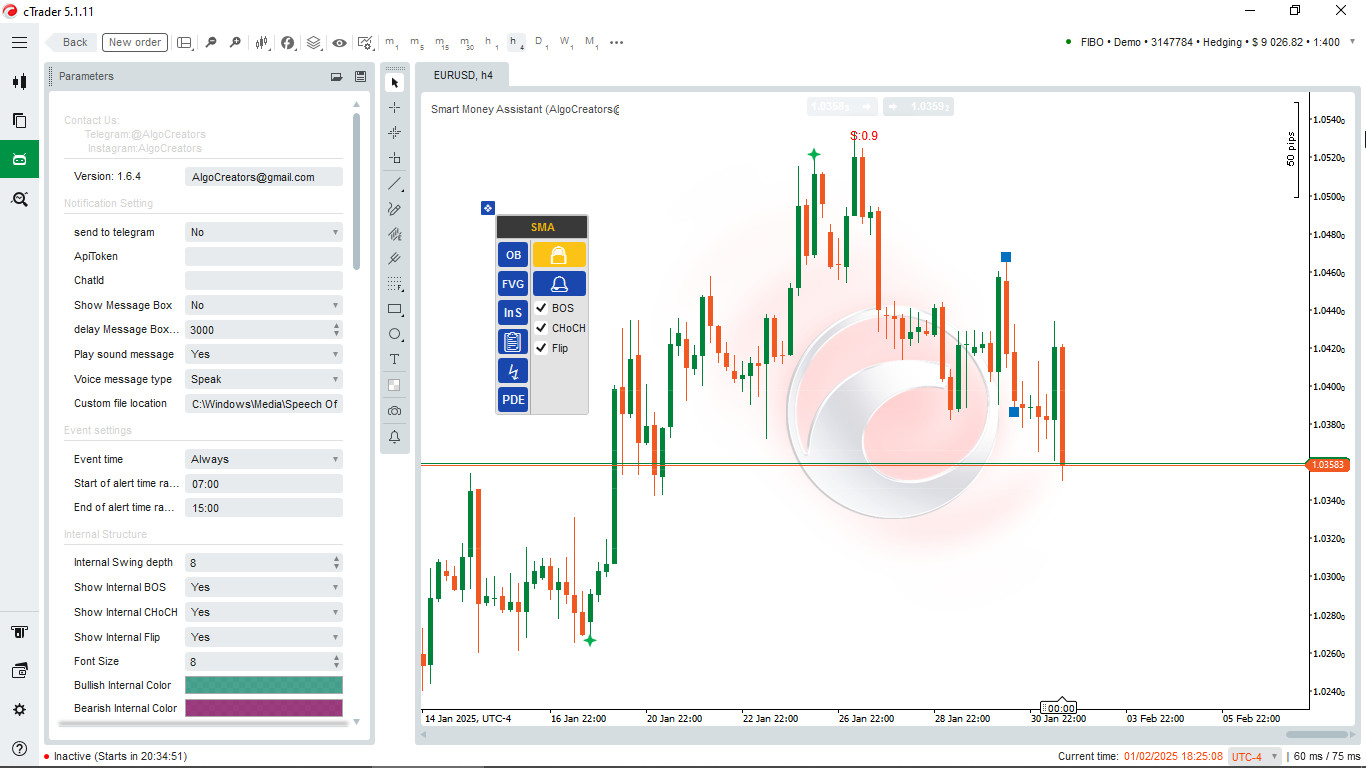Pick the Fibonacci retracement tool
The width and height of the screenshot is (1366, 768).
click(x=395, y=284)
